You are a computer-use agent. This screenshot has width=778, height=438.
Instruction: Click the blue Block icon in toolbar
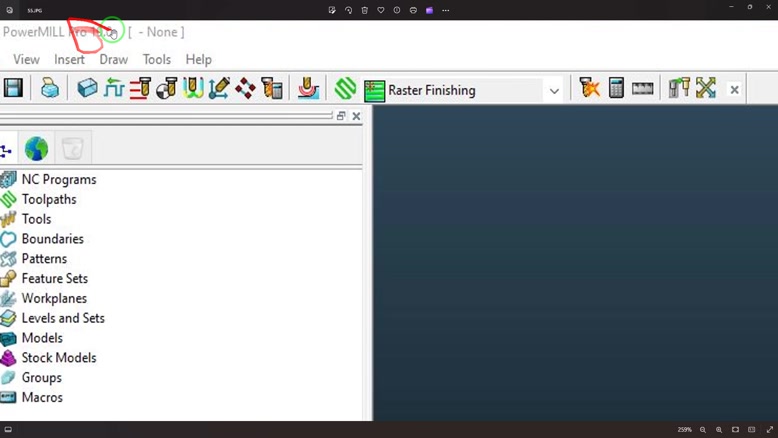click(x=88, y=89)
